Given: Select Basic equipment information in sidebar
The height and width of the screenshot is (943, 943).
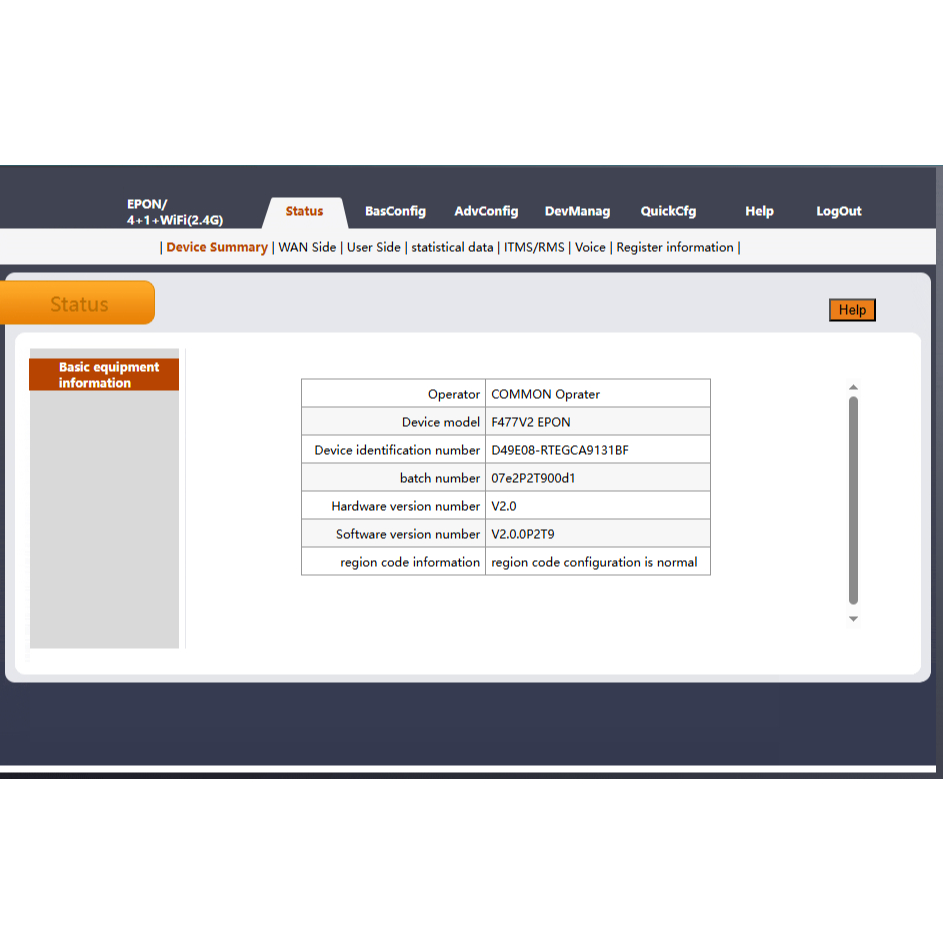Looking at the screenshot, I should 104,375.
